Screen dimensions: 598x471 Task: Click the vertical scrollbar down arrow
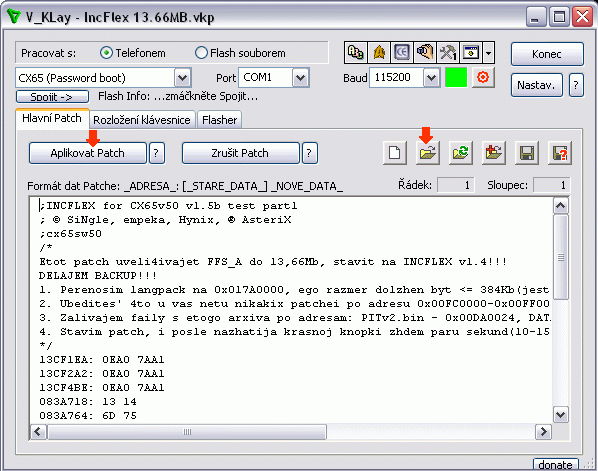[x=560, y=415]
